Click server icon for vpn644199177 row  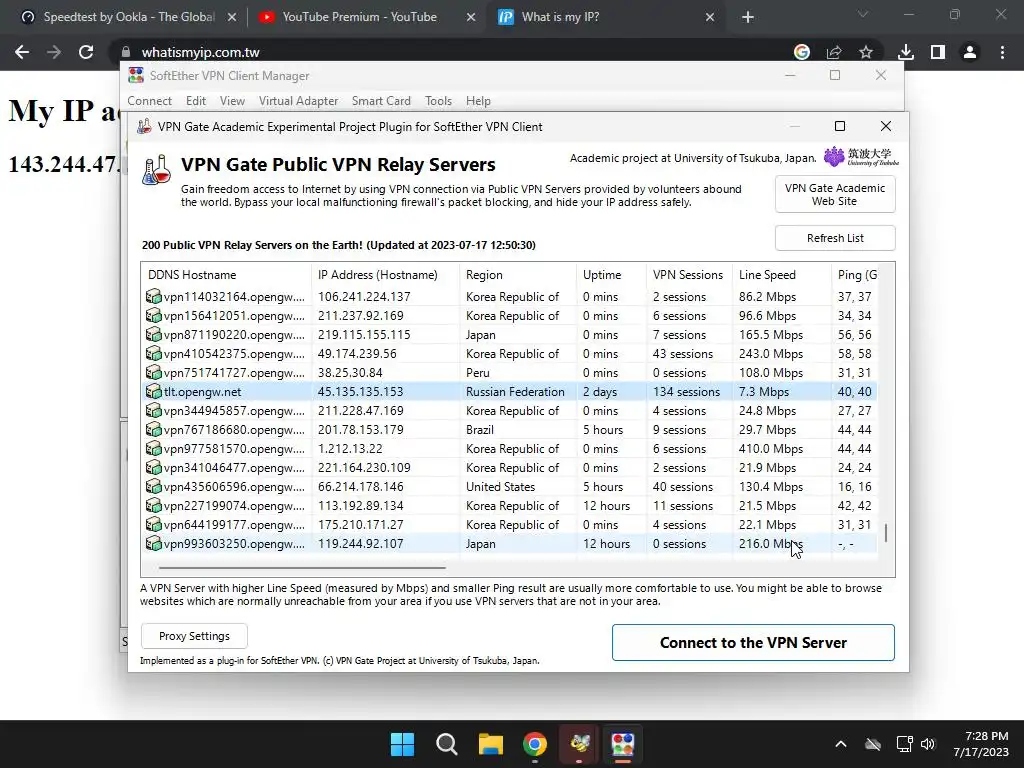coord(153,524)
